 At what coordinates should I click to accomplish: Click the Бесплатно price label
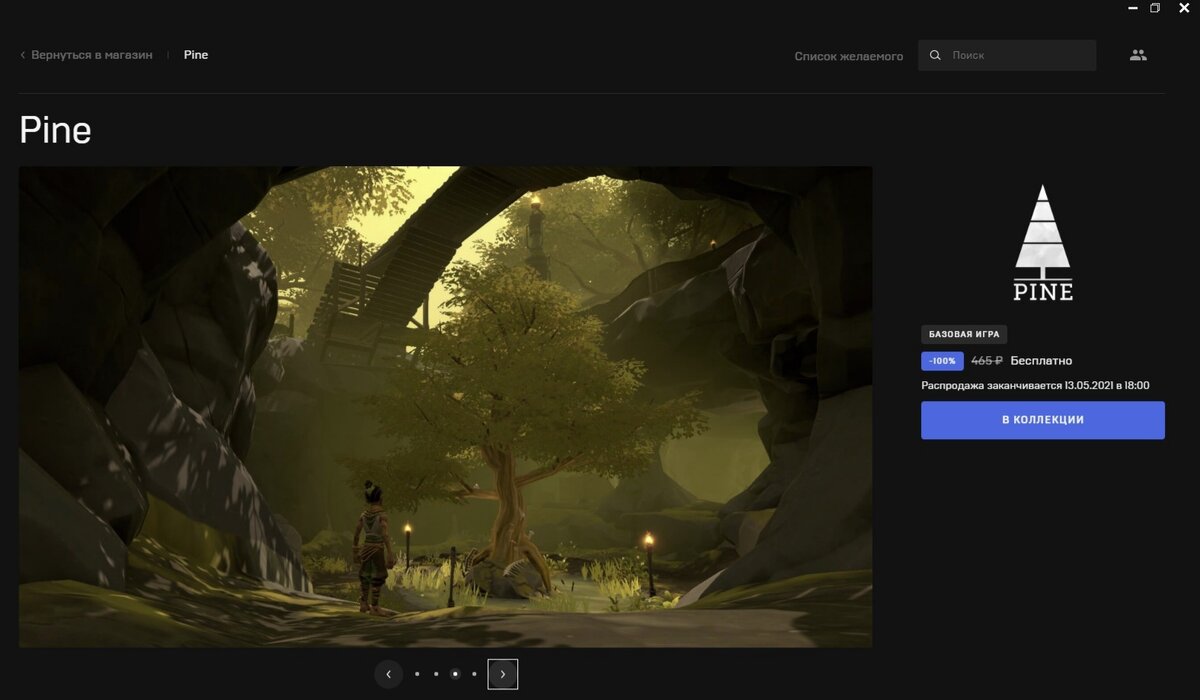tap(1041, 361)
